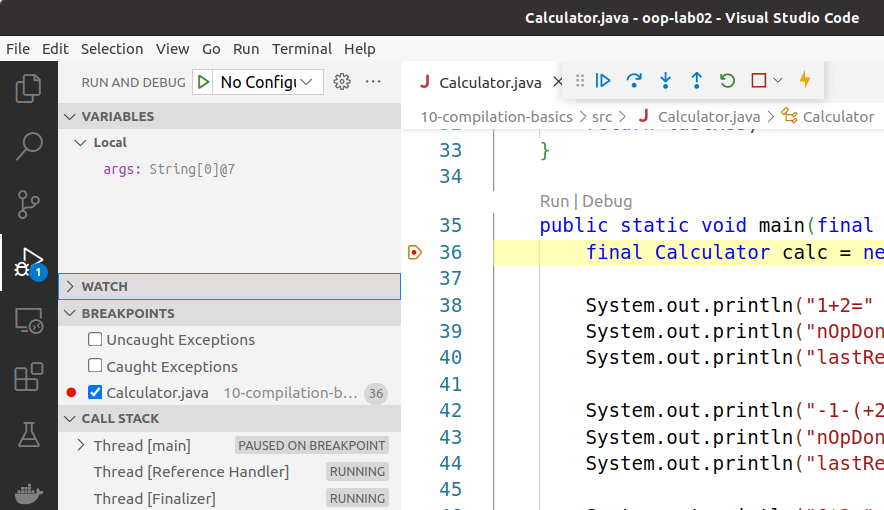
Task: Click the Debug CodeLens link above main
Action: pos(607,201)
